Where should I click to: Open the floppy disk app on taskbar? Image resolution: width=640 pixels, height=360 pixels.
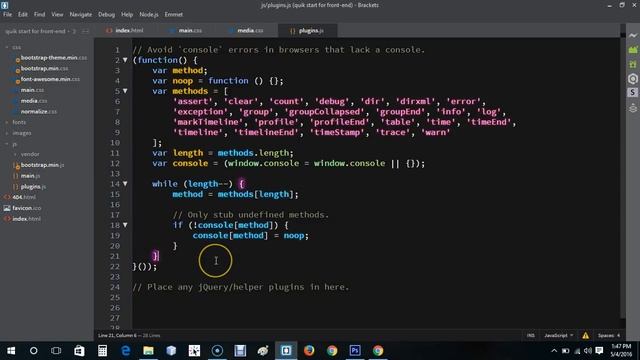point(240,351)
